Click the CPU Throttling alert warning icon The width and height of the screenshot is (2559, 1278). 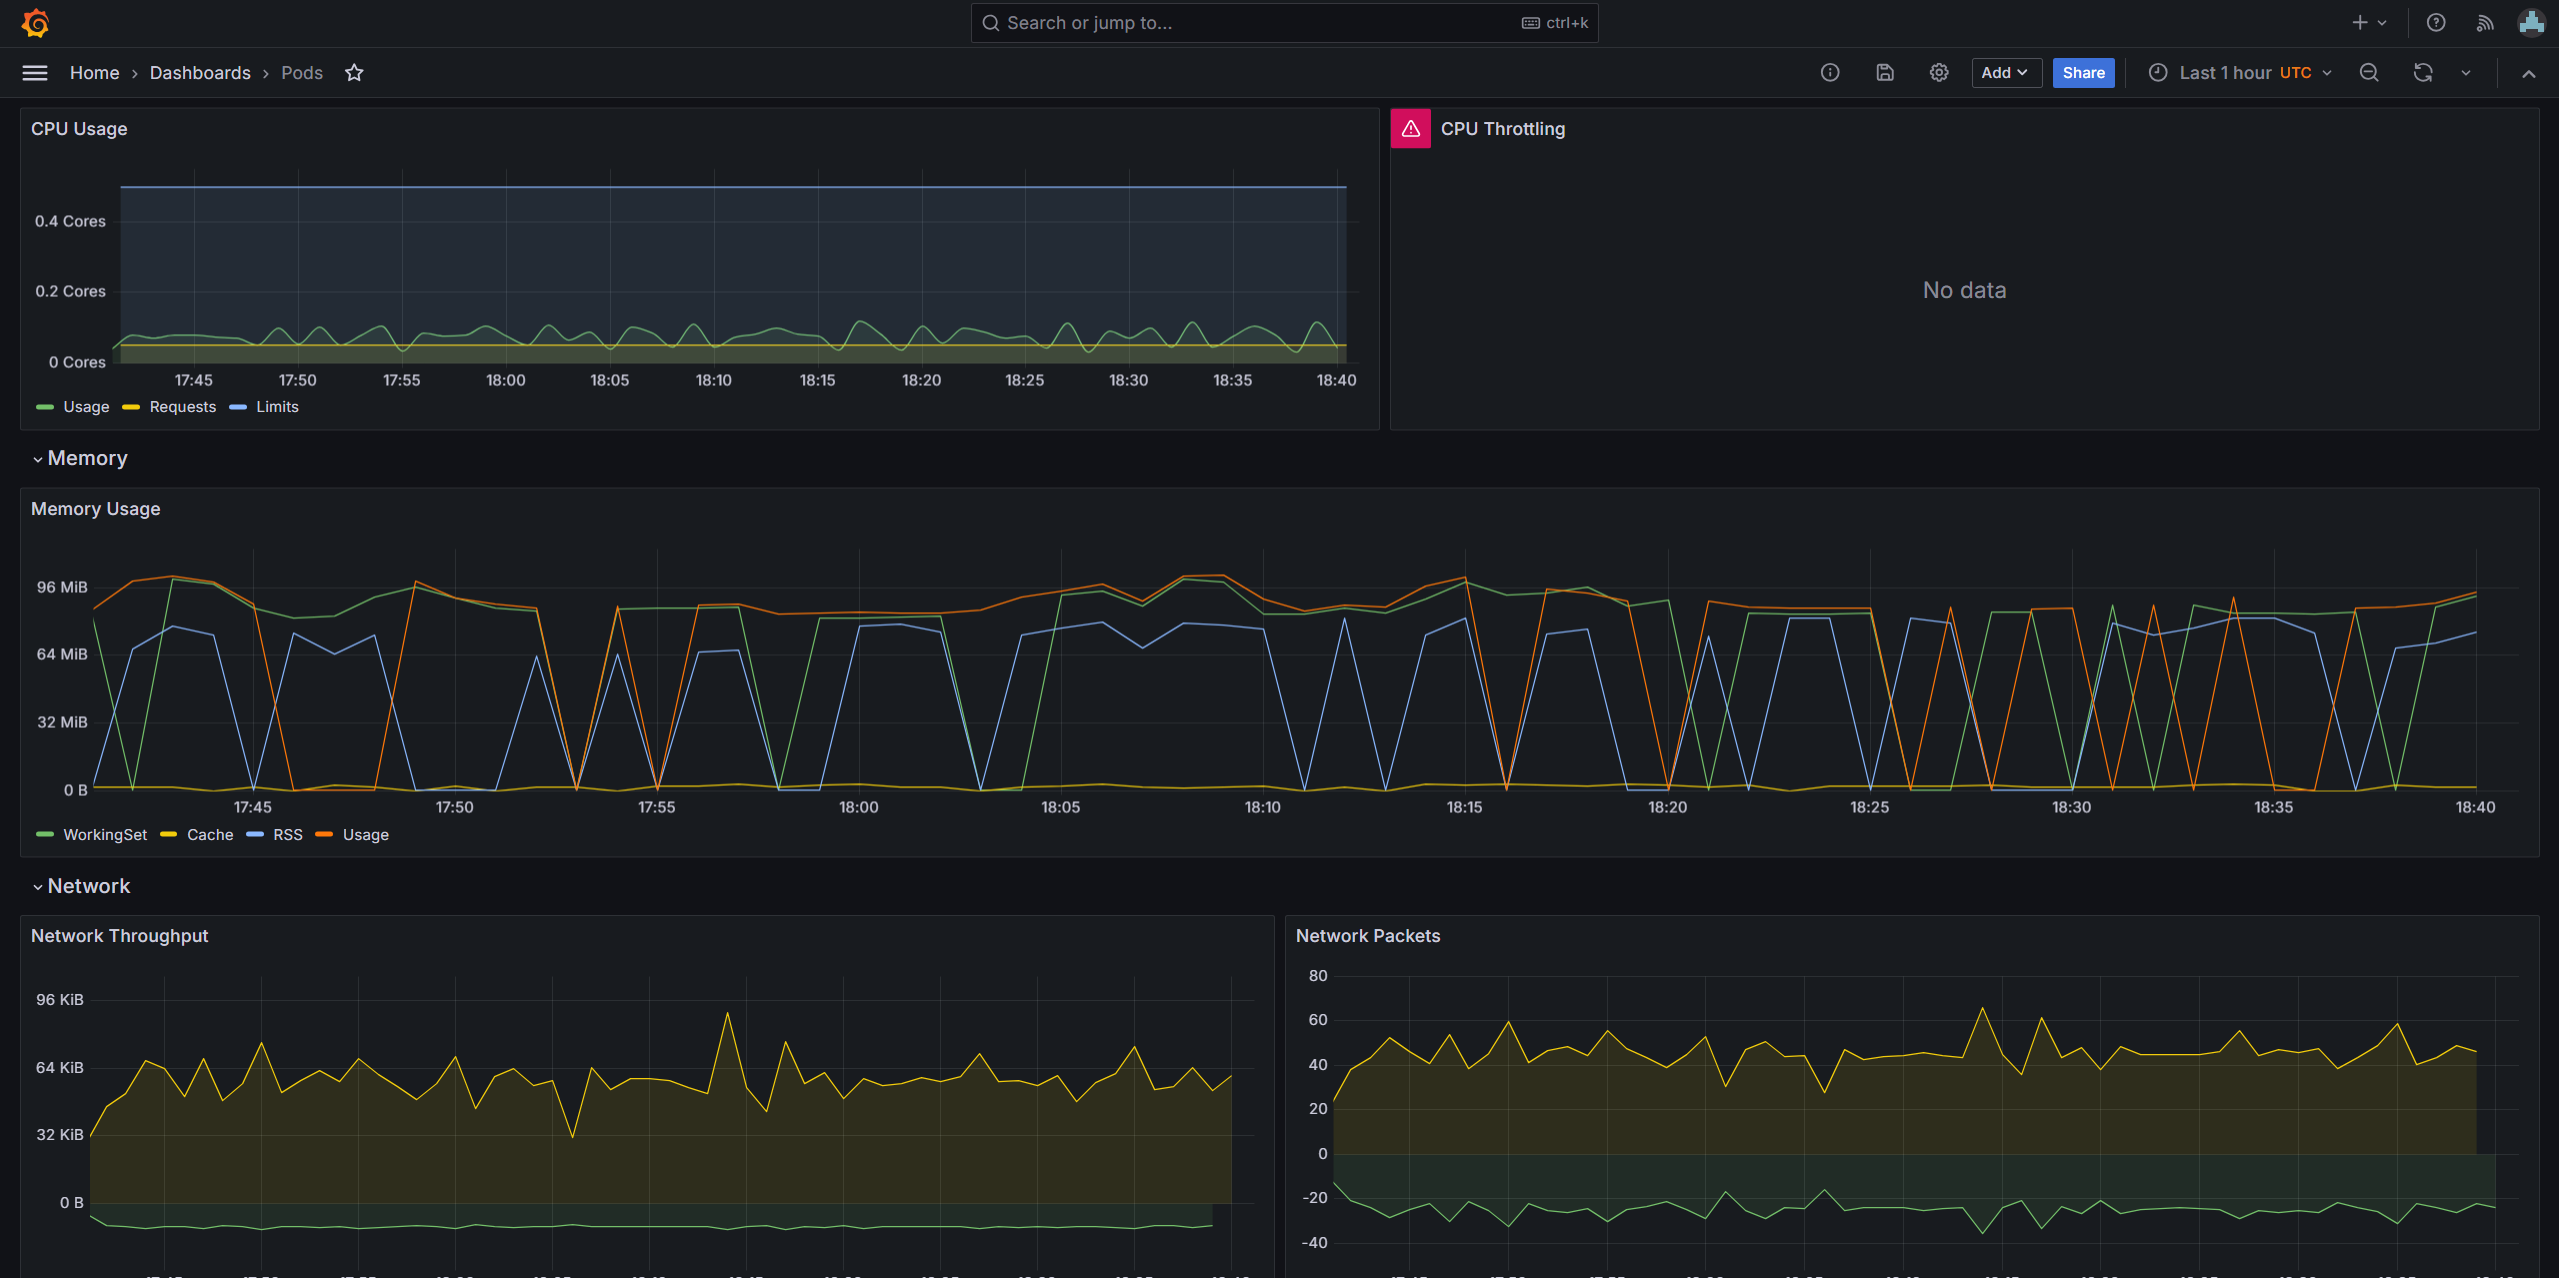pos(1411,128)
